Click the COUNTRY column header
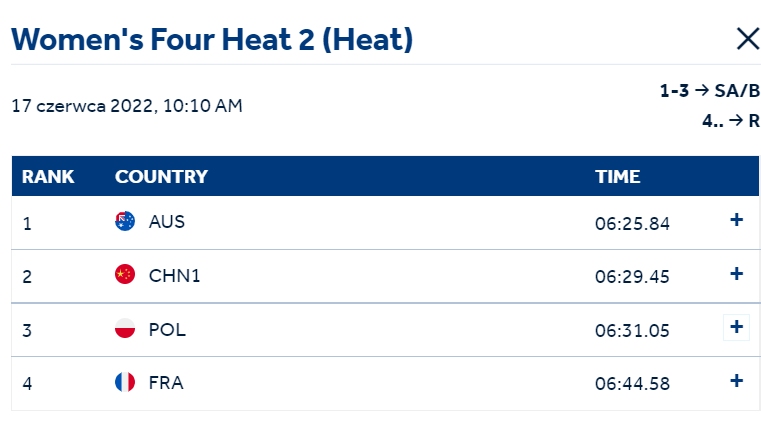The height and width of the screenshot is (423, 761). (x=161, y=177)
